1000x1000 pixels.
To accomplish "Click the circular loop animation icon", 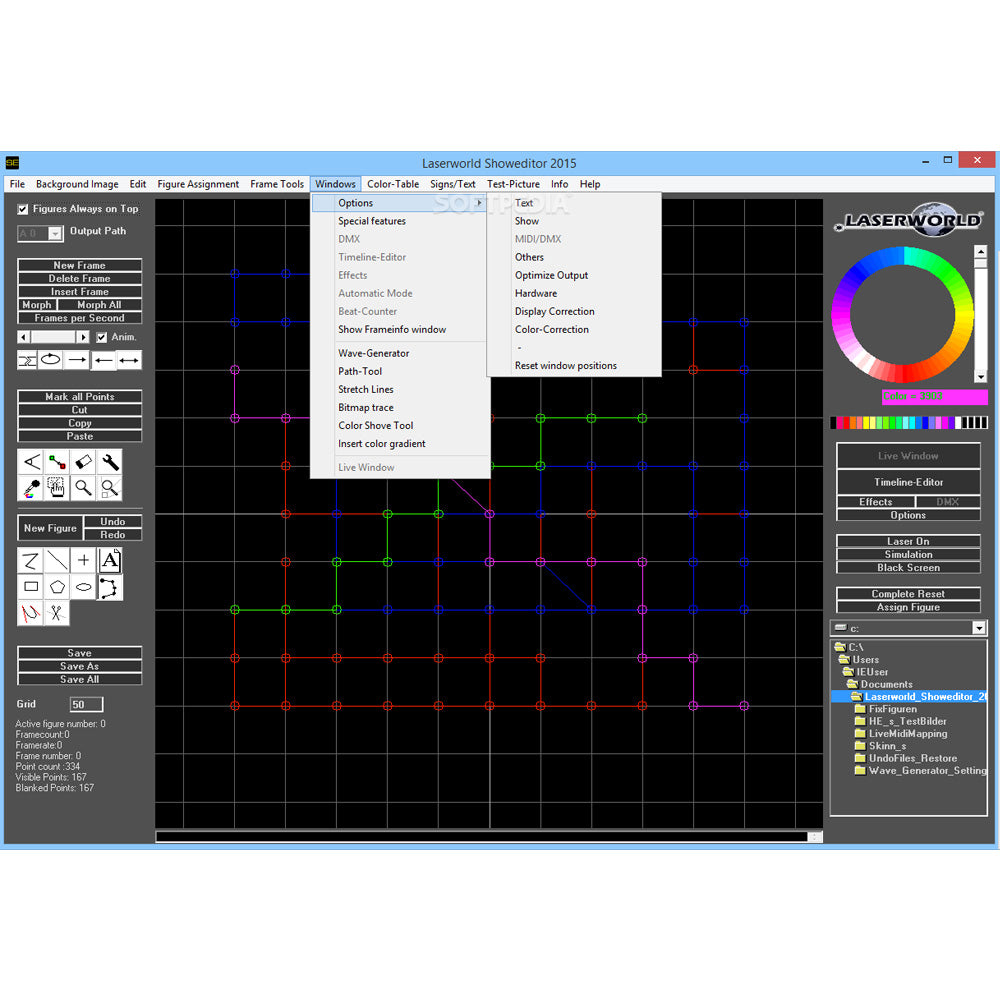I will pyautogui.click(x=50, y=360).
